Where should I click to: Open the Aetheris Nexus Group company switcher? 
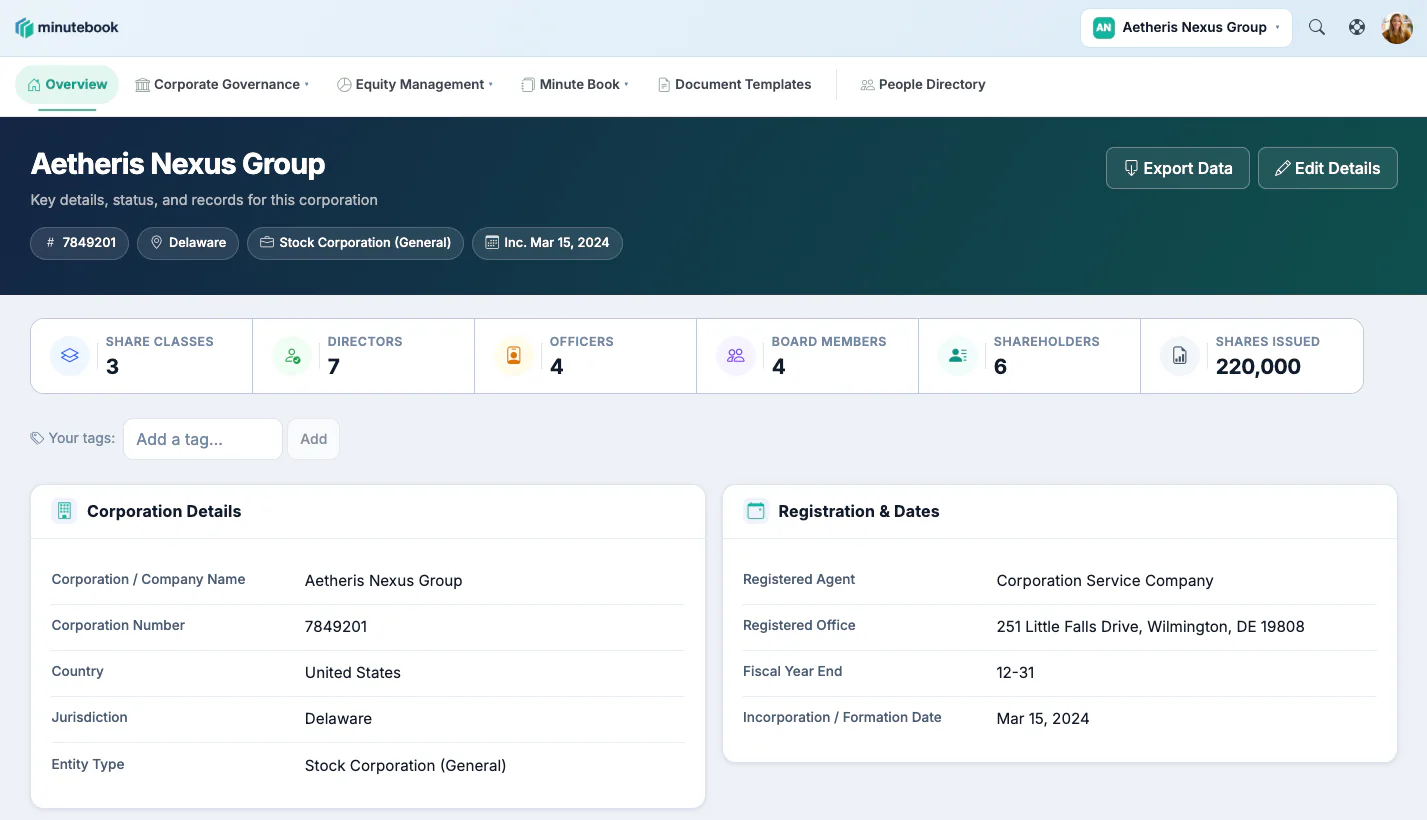coord(1186,28)
